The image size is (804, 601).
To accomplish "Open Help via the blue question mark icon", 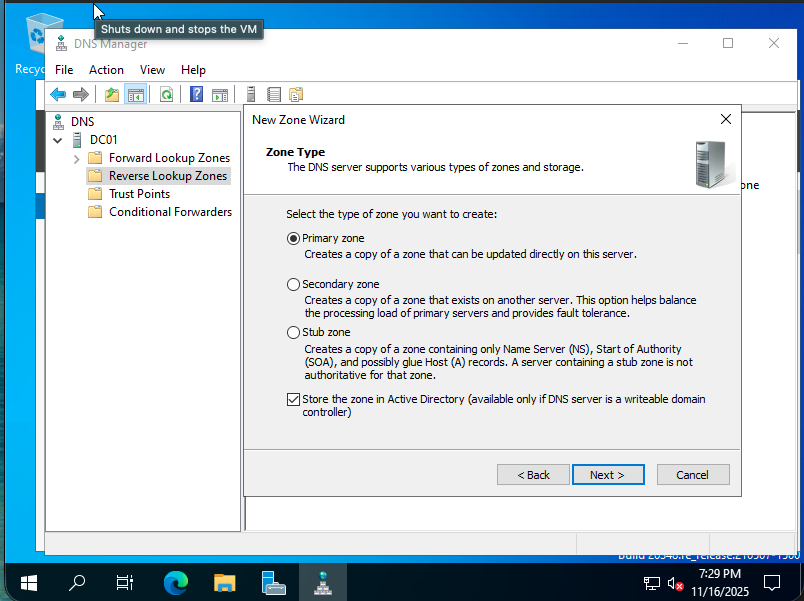I will pos(196,94).
